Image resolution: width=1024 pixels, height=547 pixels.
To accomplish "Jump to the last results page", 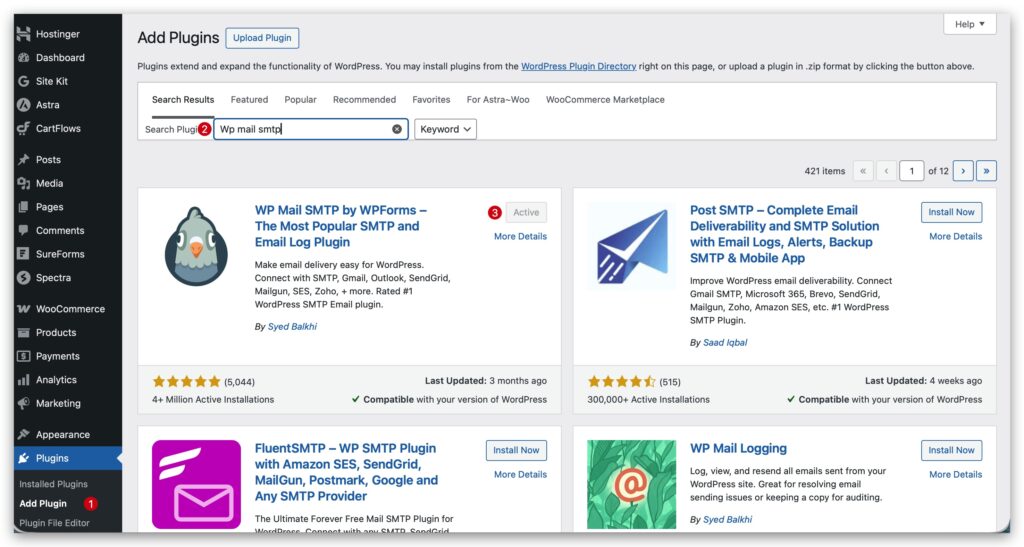I will tap(986, 171).
